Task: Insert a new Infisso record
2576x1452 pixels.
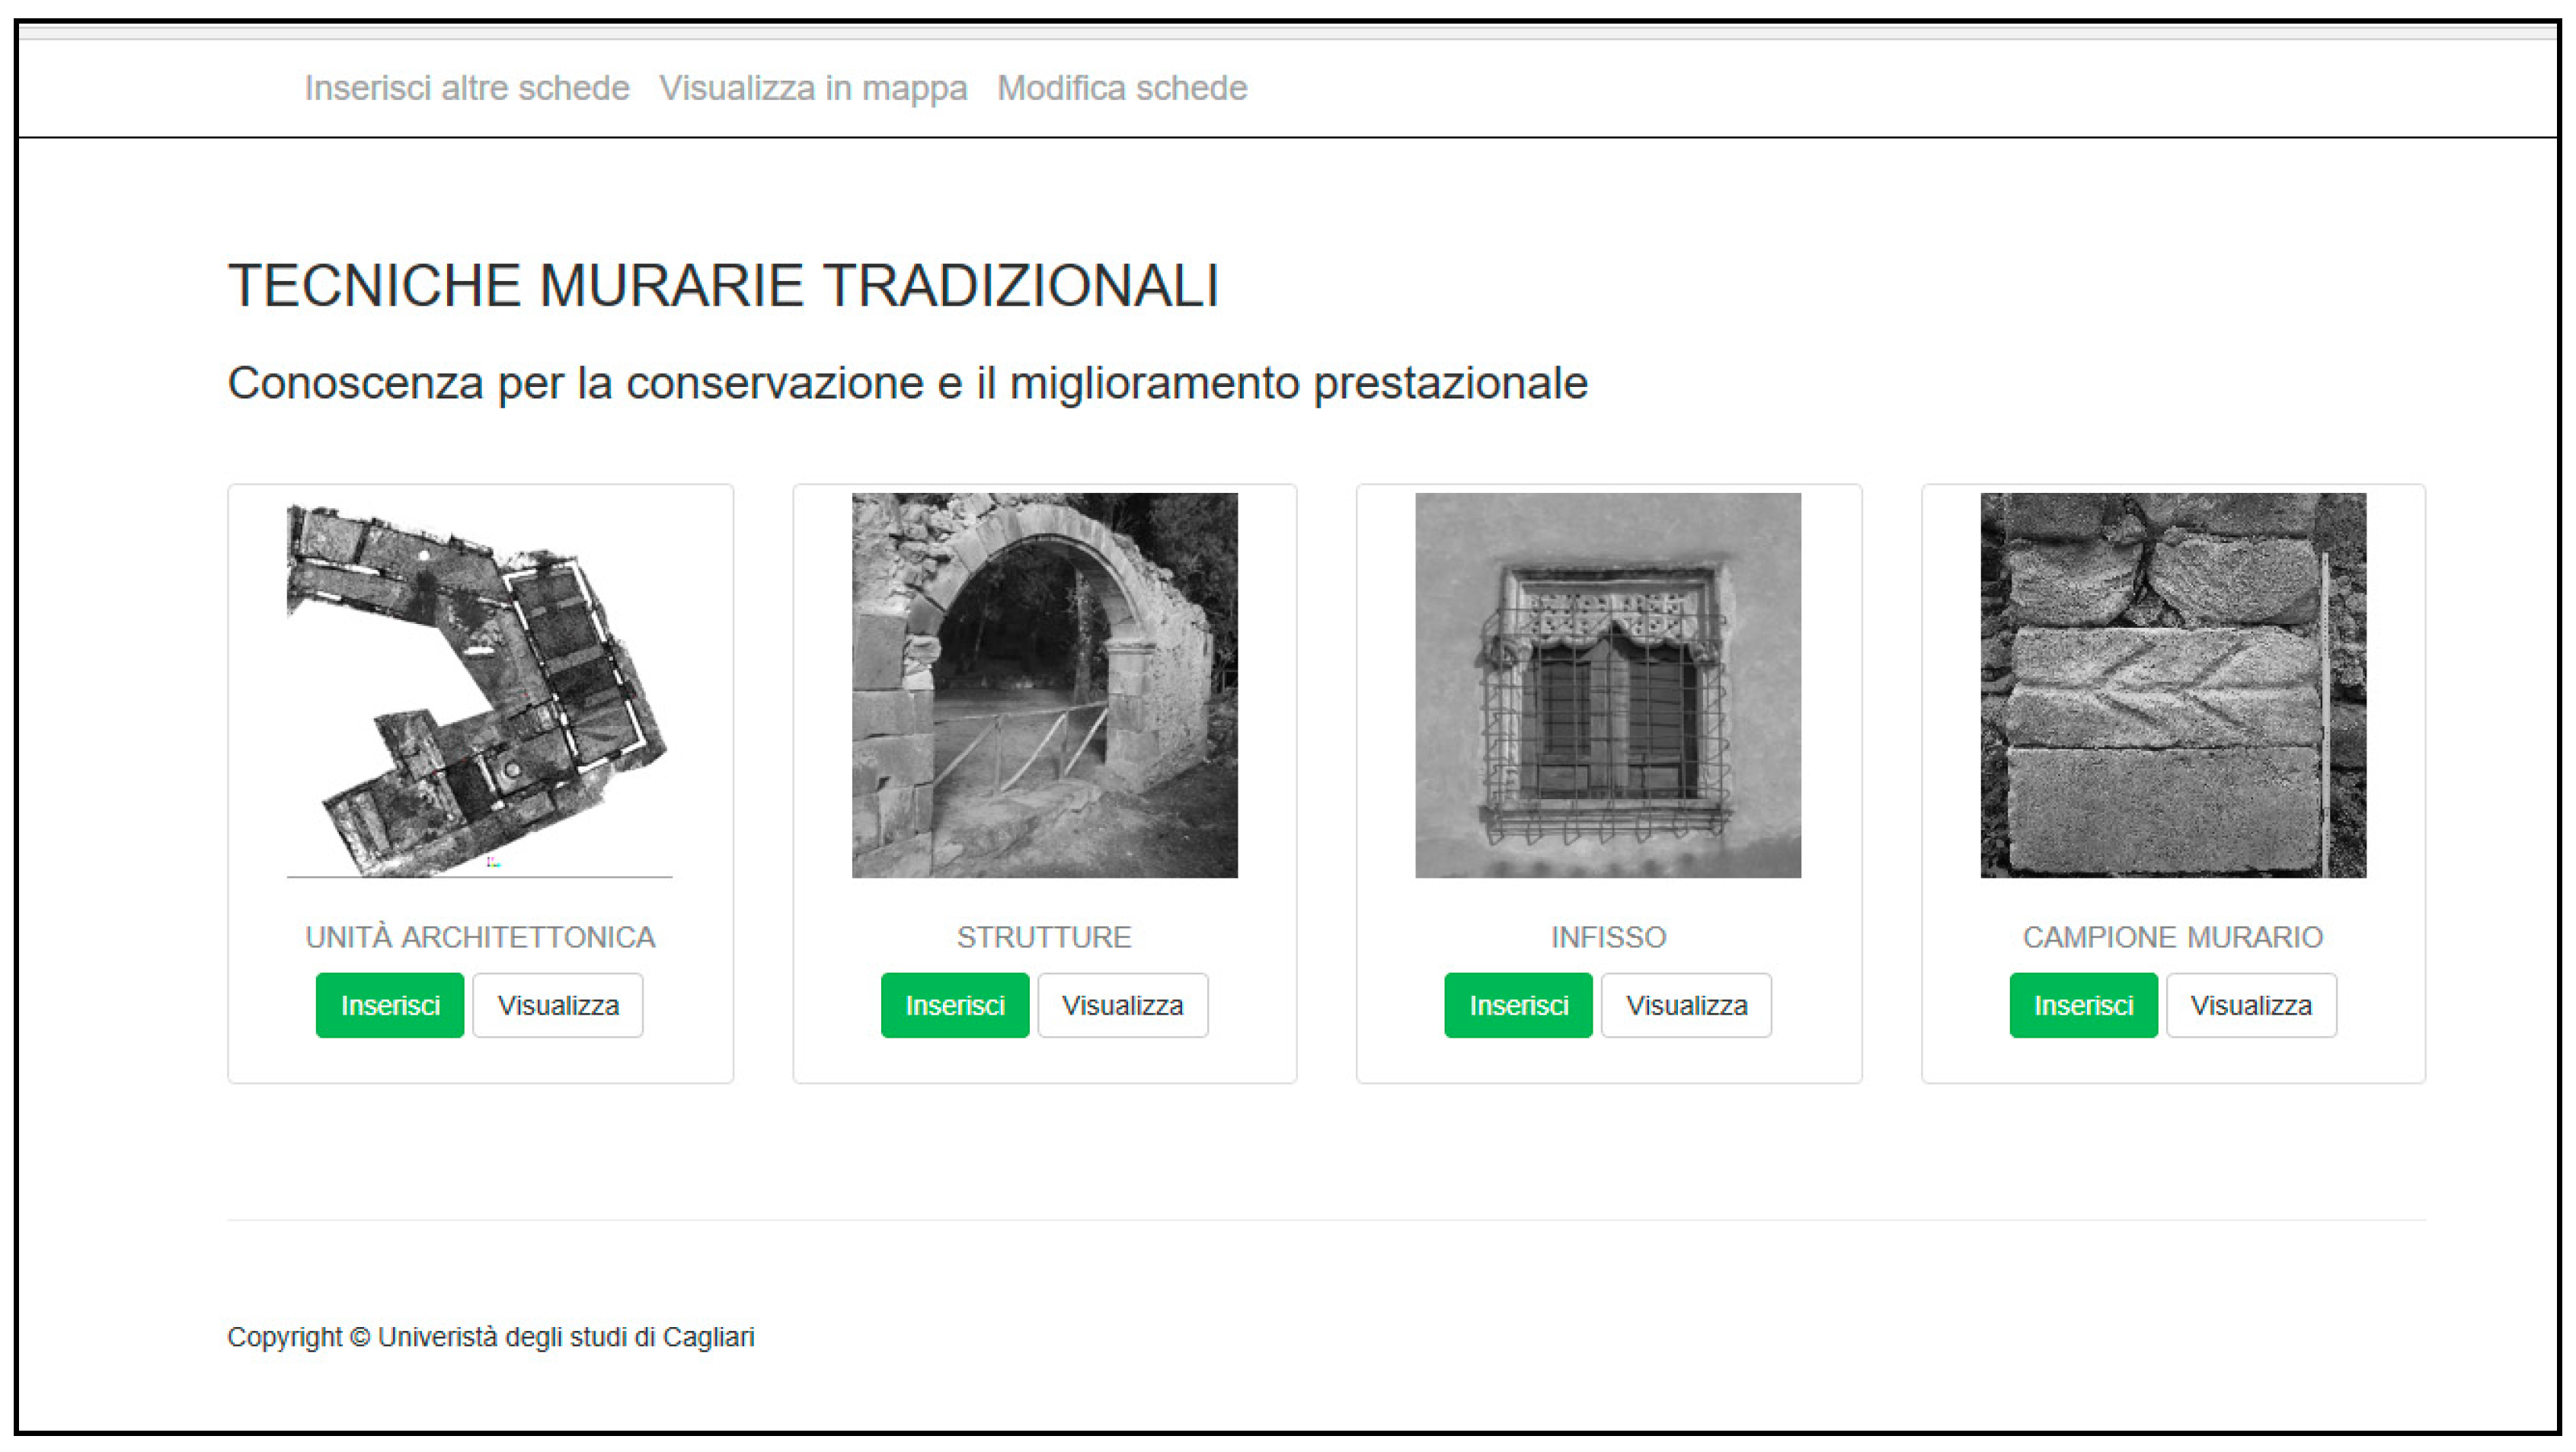Action: click(1518, 1005)
